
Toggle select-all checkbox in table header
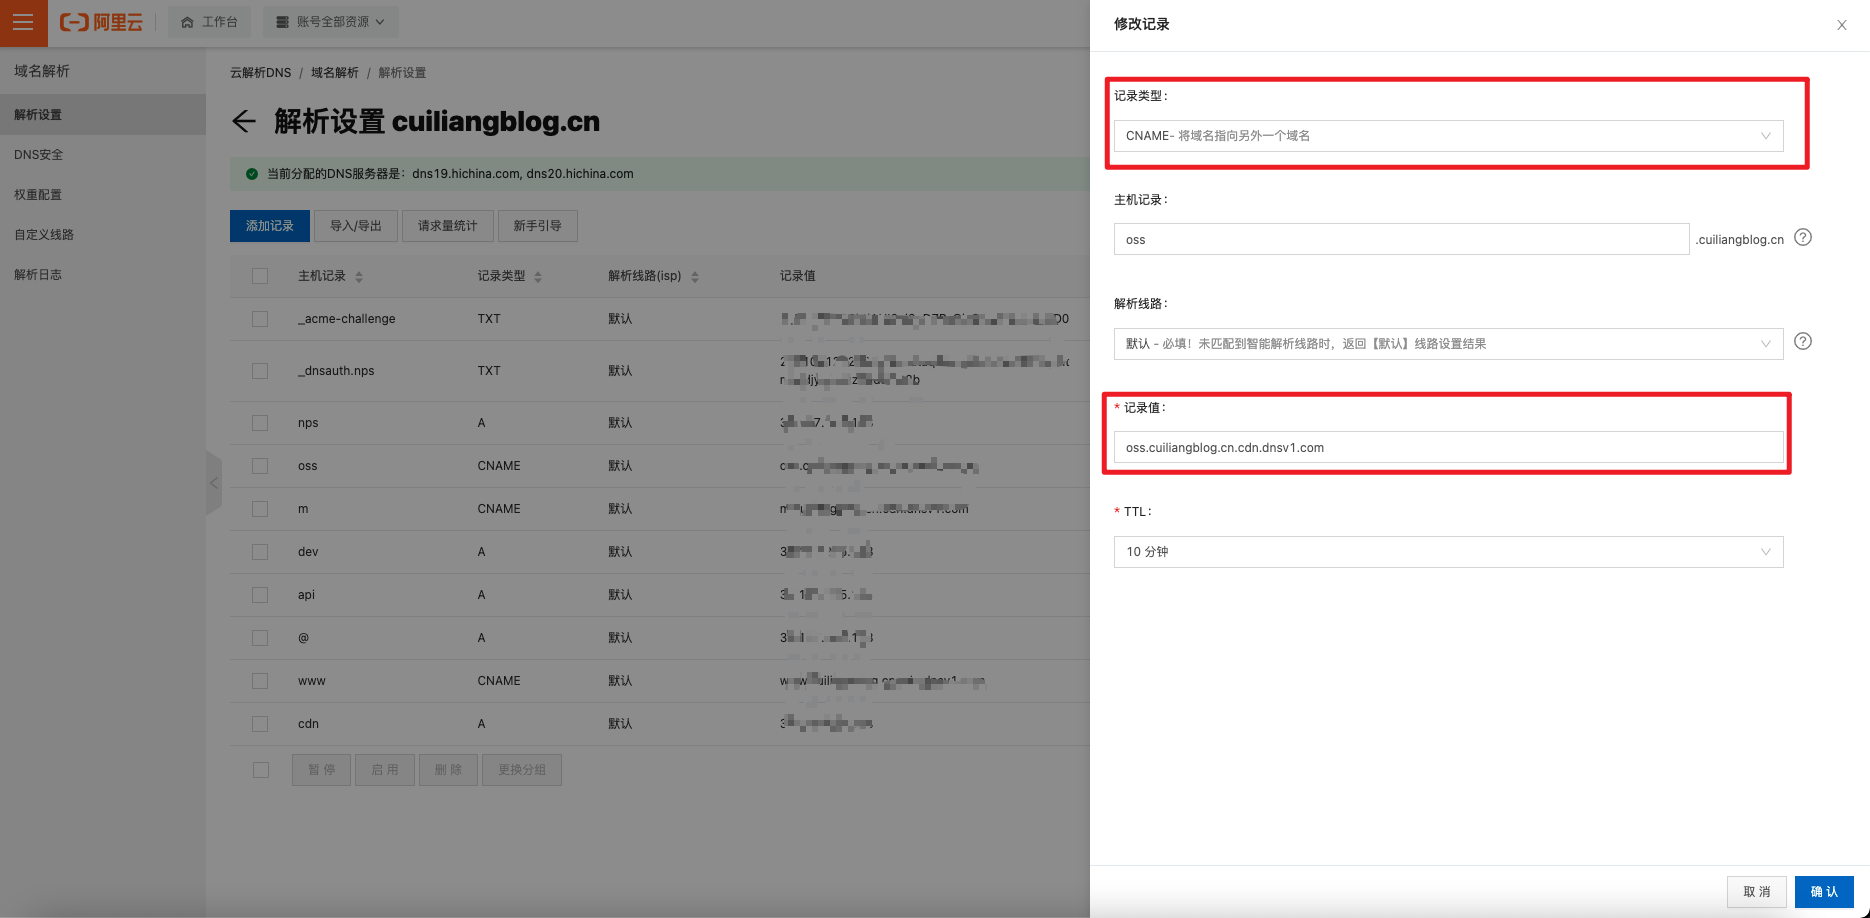260,276
